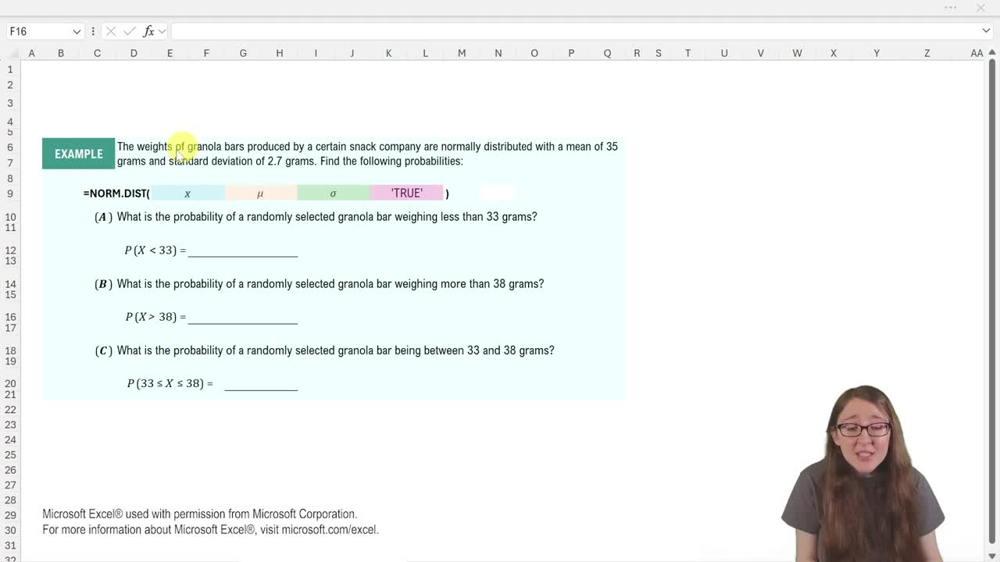Open the three-dot window options menu
Screen dimensions: 1000x562
(950, 8)
